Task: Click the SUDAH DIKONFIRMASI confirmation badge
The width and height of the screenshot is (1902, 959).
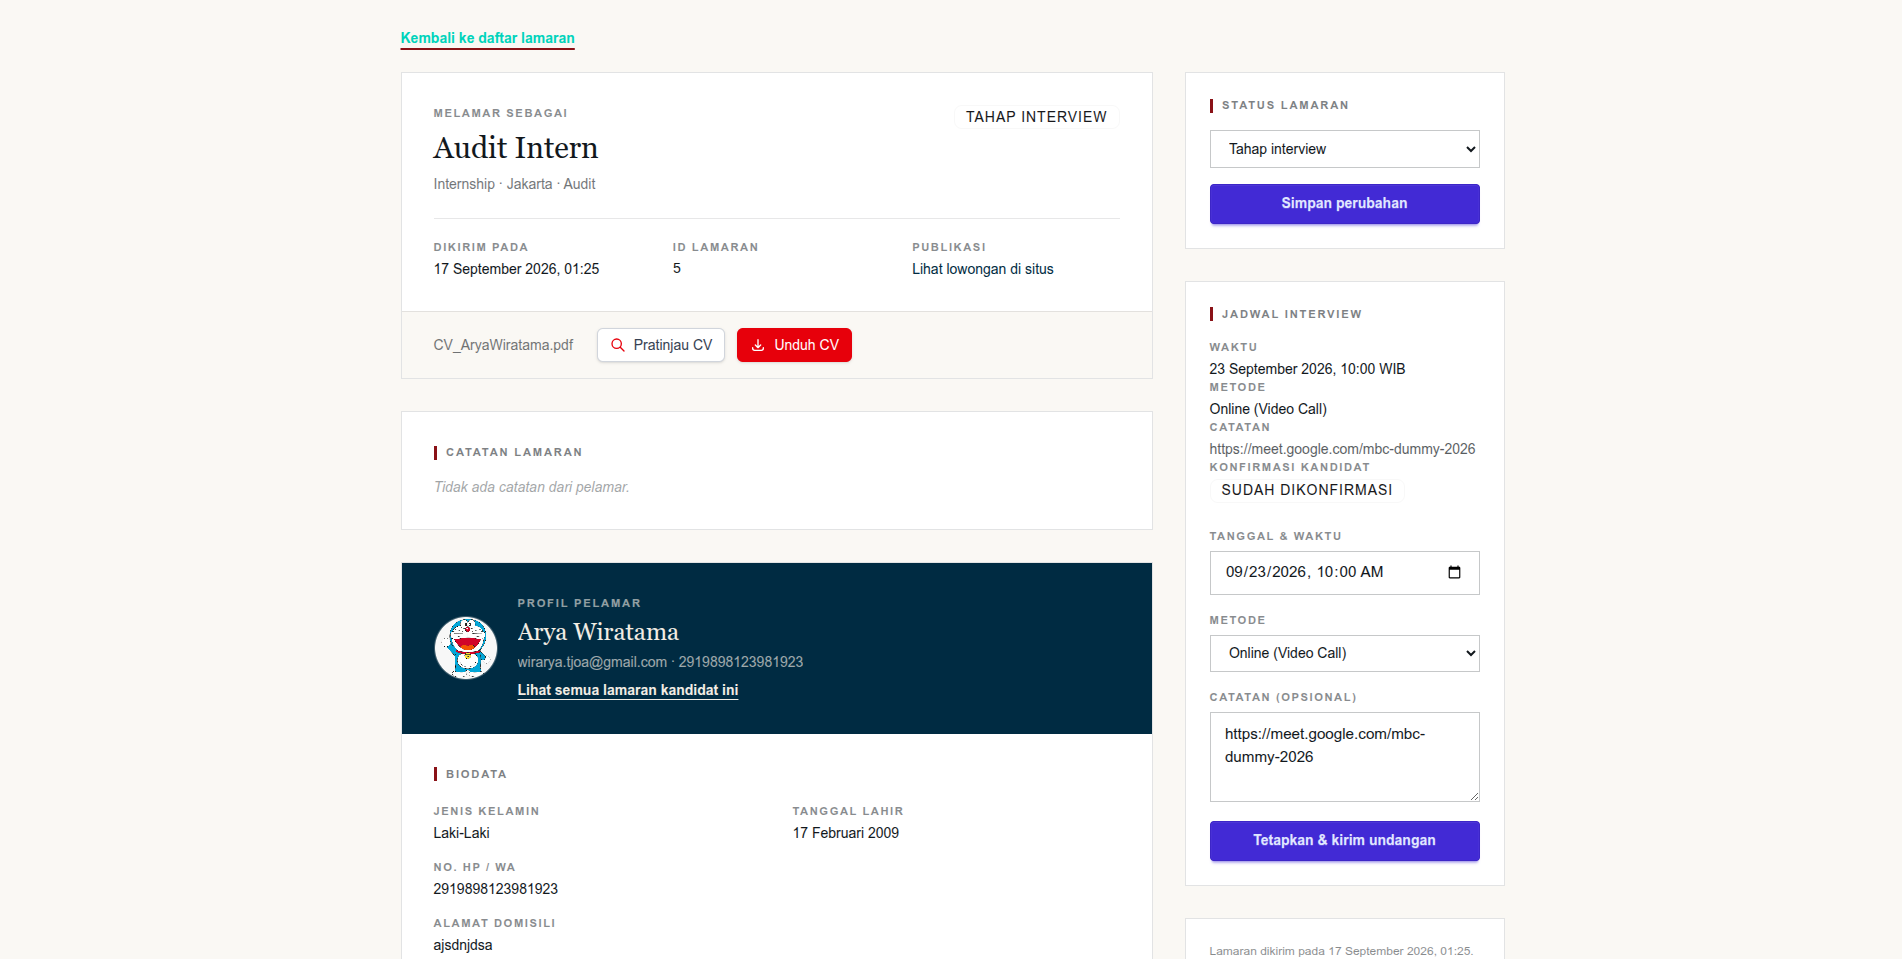Action: click(1307, 490)
